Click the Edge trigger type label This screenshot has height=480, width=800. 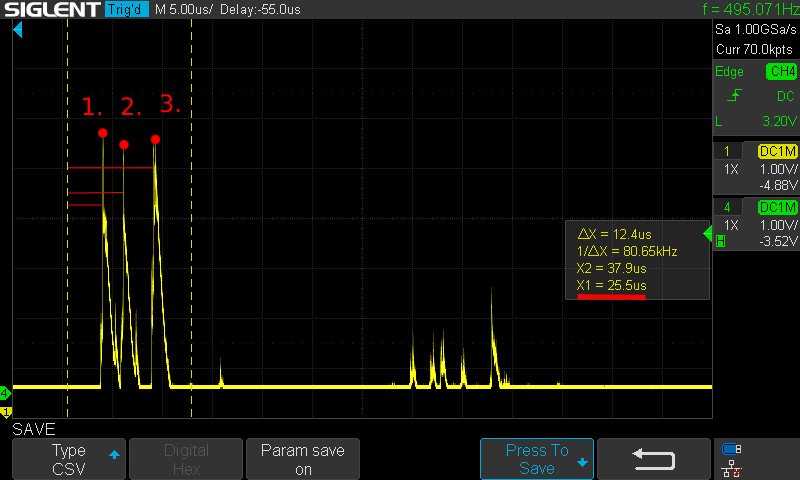pos(729,72)
